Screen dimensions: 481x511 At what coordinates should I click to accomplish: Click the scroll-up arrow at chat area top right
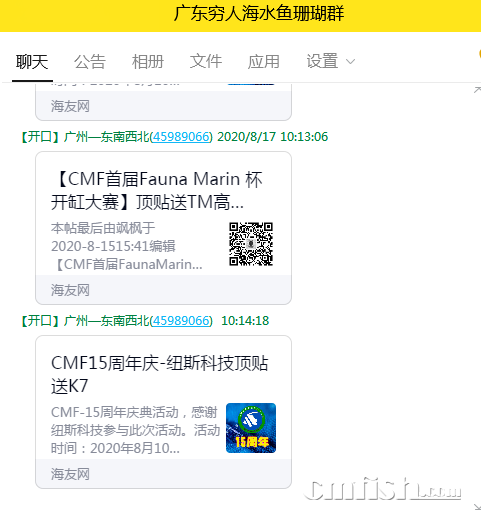point(477,90)
